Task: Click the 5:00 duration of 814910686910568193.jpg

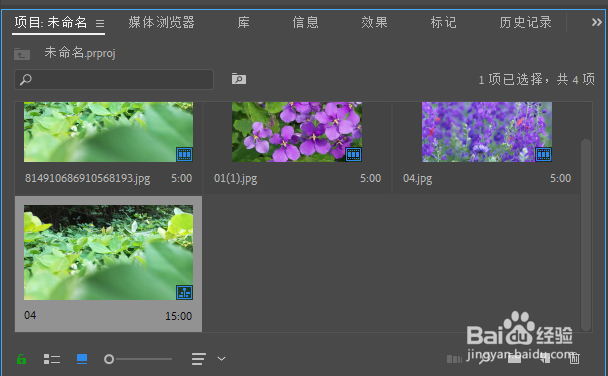Action: [x=181, y=178]
